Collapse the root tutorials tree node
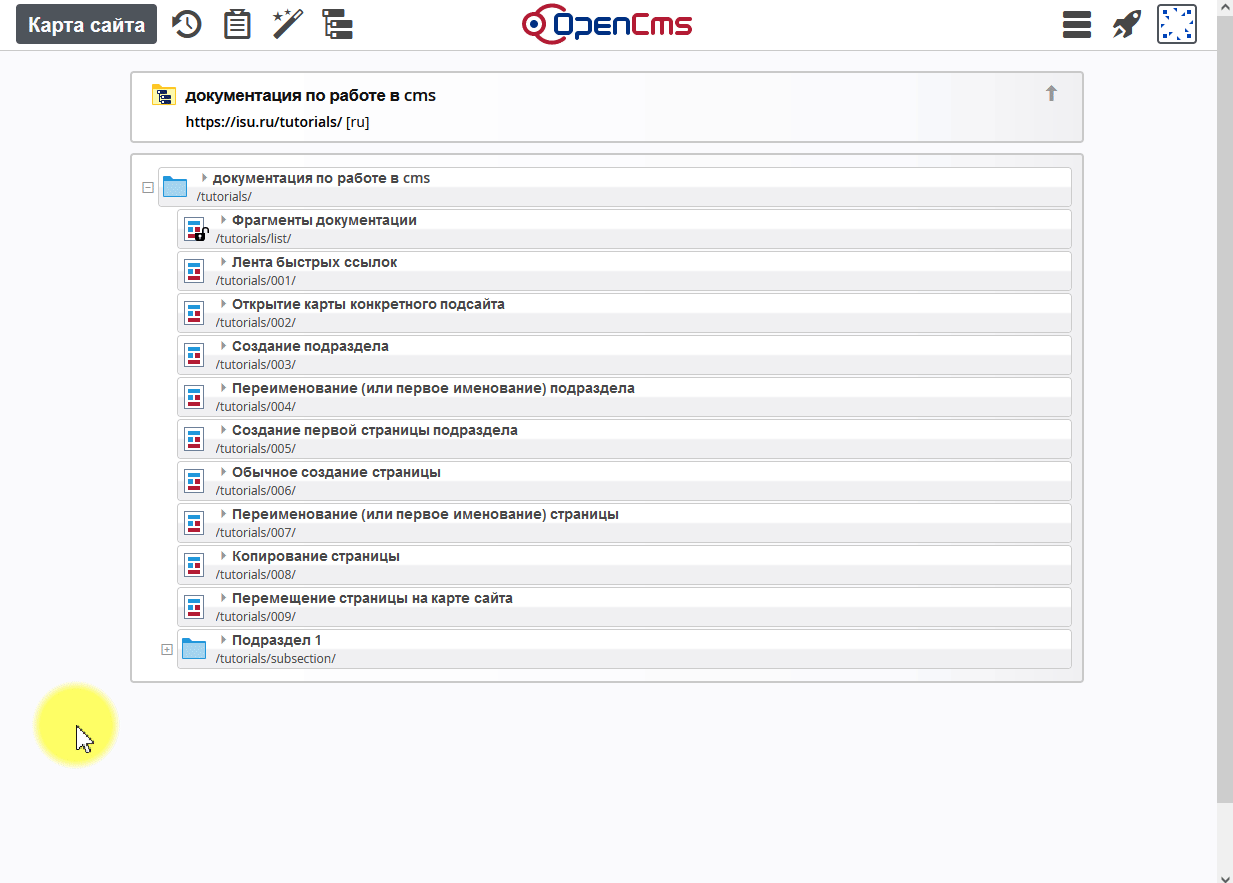This screenshot has height=883, width=1233. pyautogui.click(x=148, y=187)
